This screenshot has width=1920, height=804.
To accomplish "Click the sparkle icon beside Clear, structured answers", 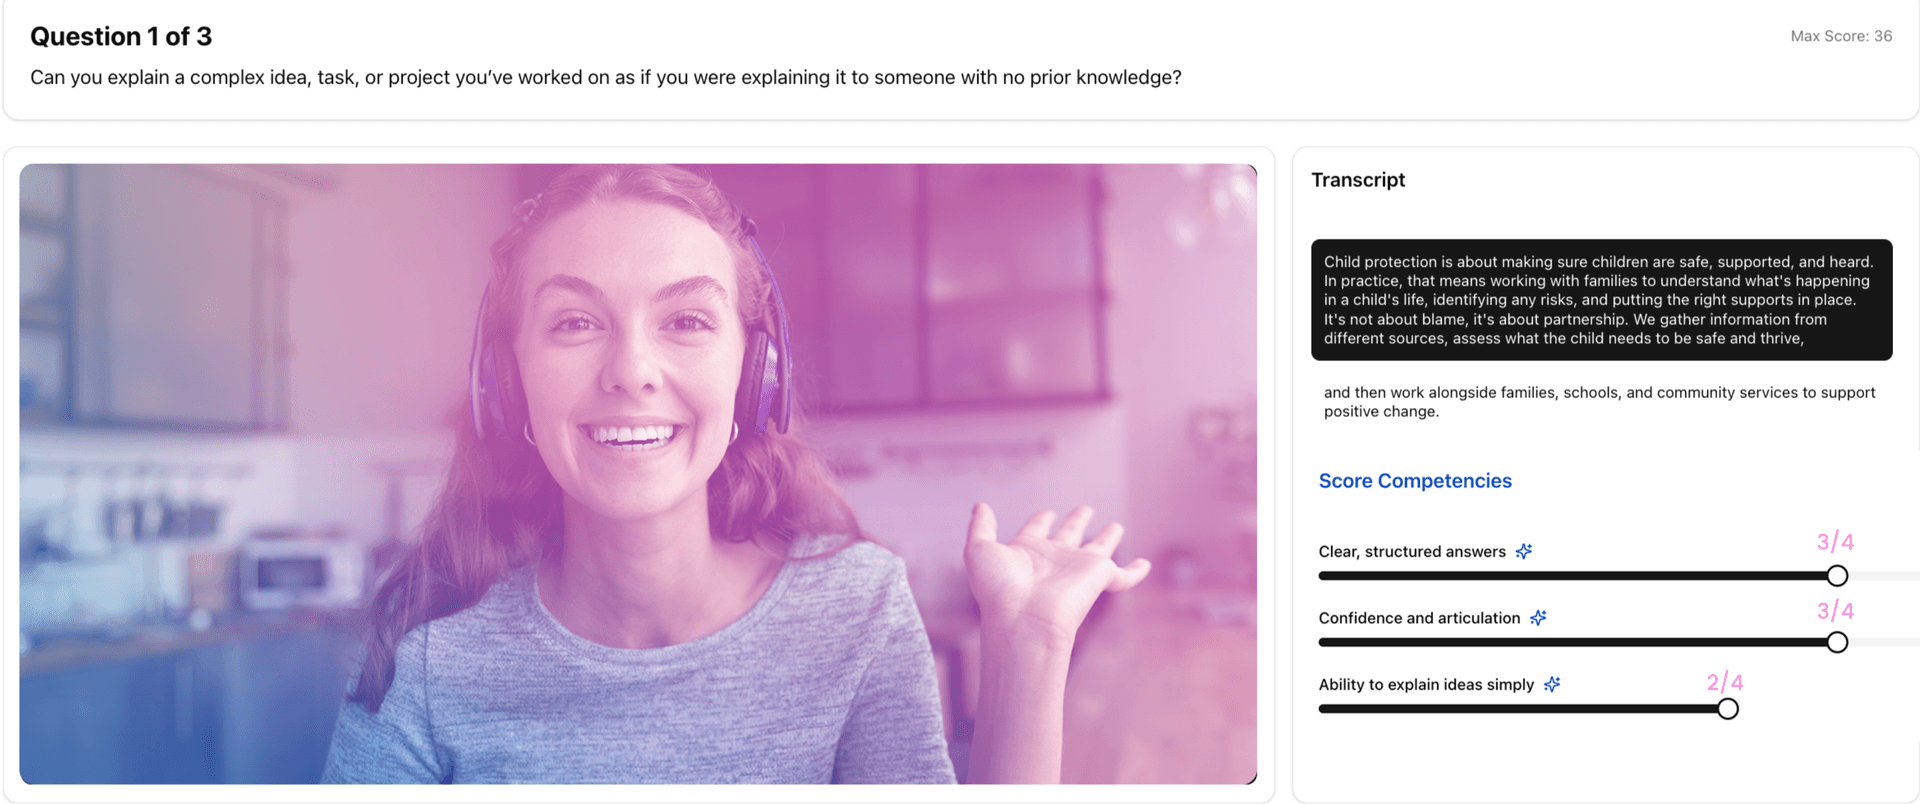I will [1523, 551].
